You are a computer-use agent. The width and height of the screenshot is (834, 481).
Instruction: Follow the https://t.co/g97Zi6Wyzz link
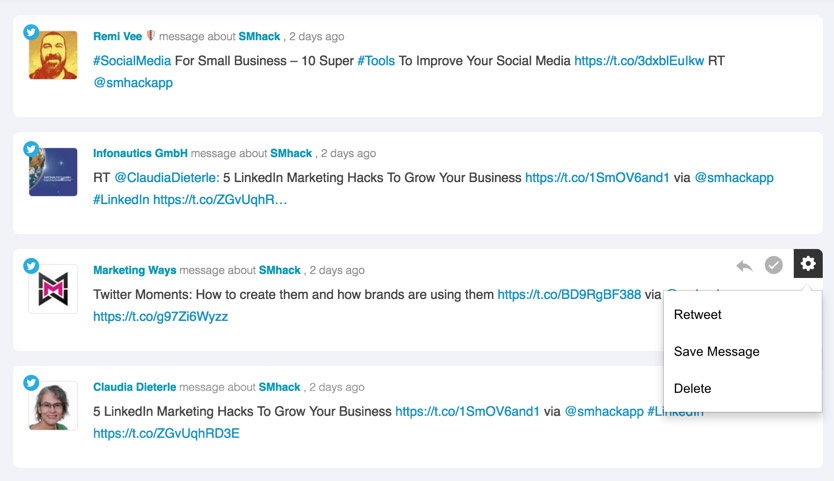pos(161,317)
